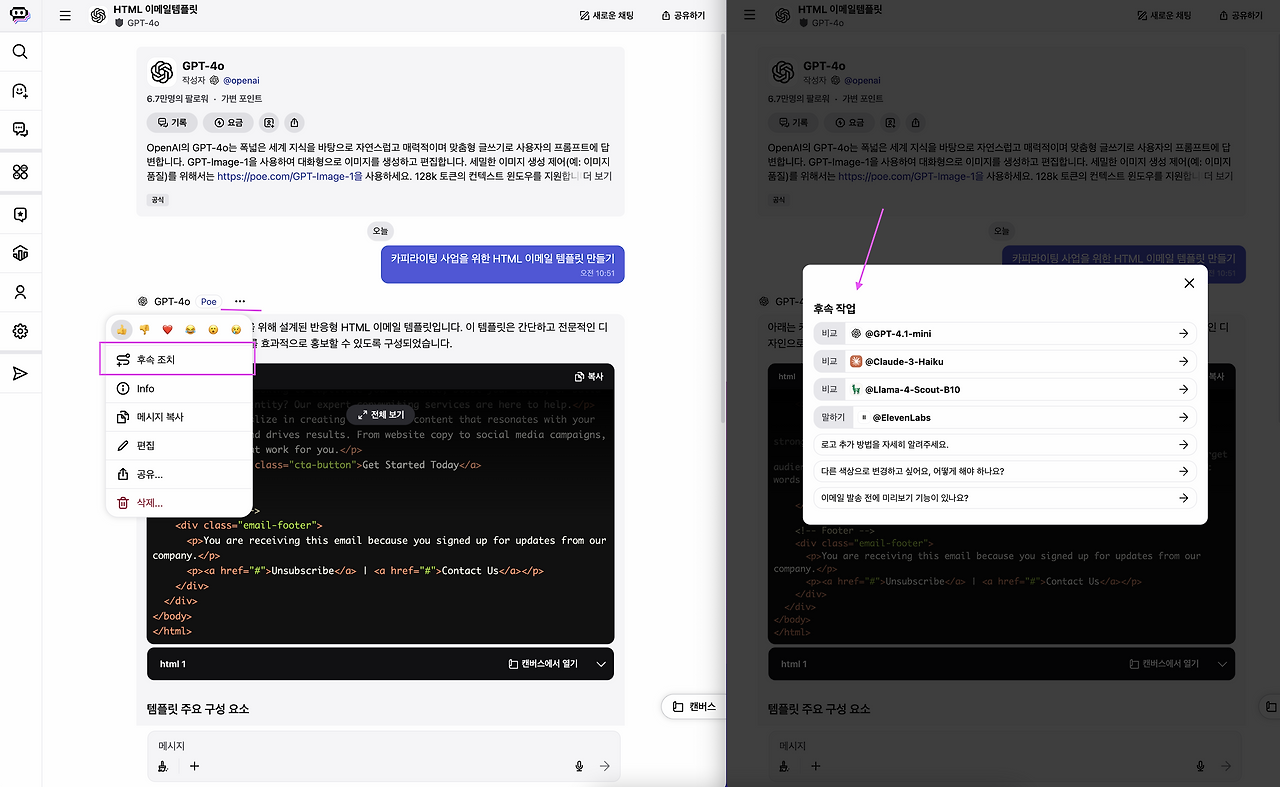Select the suggestion 로고 추가 방법을 자세히 알려주세요.
This screenshot has width=1280, height=787.
1005,445
